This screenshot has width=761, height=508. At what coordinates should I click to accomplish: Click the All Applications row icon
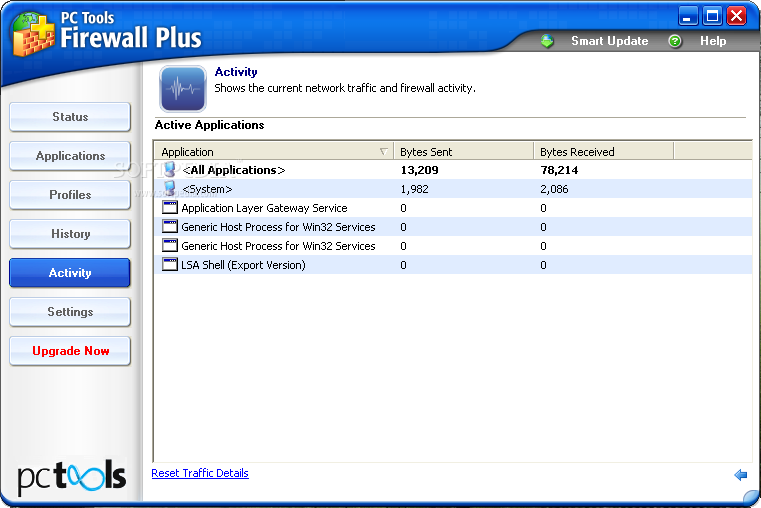169,169
